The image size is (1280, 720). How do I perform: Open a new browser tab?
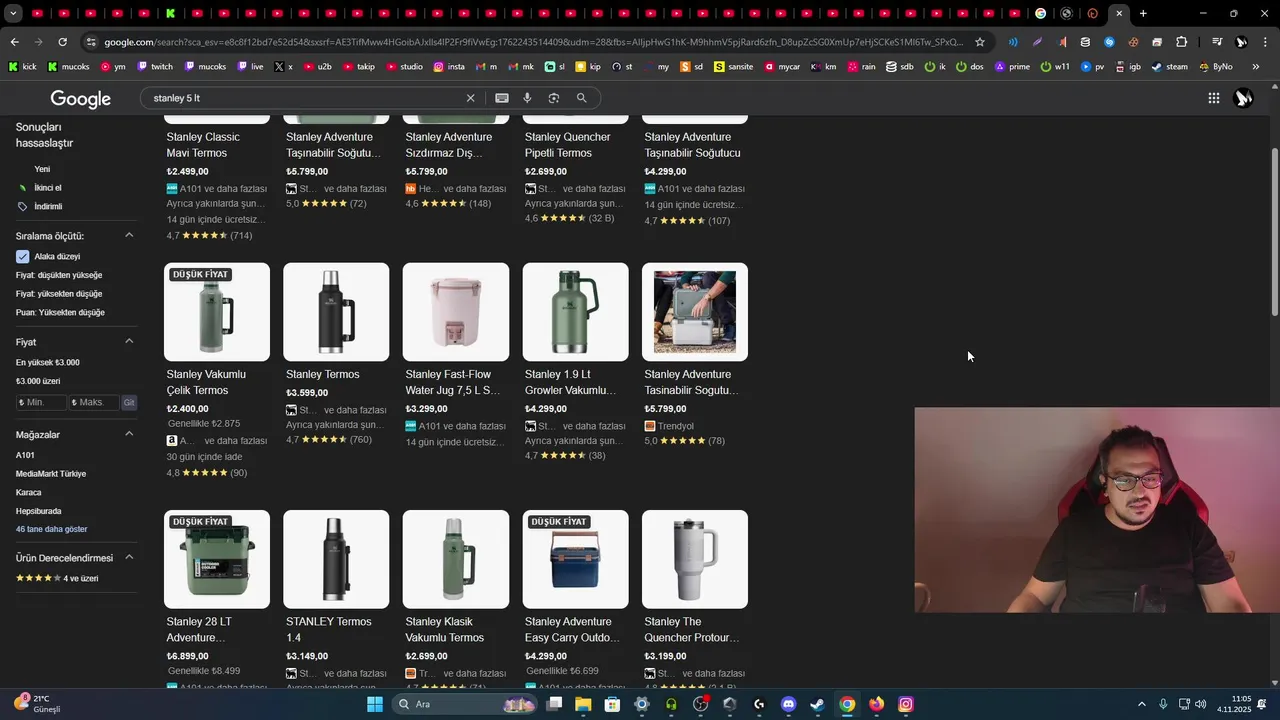pos(1143,14)
